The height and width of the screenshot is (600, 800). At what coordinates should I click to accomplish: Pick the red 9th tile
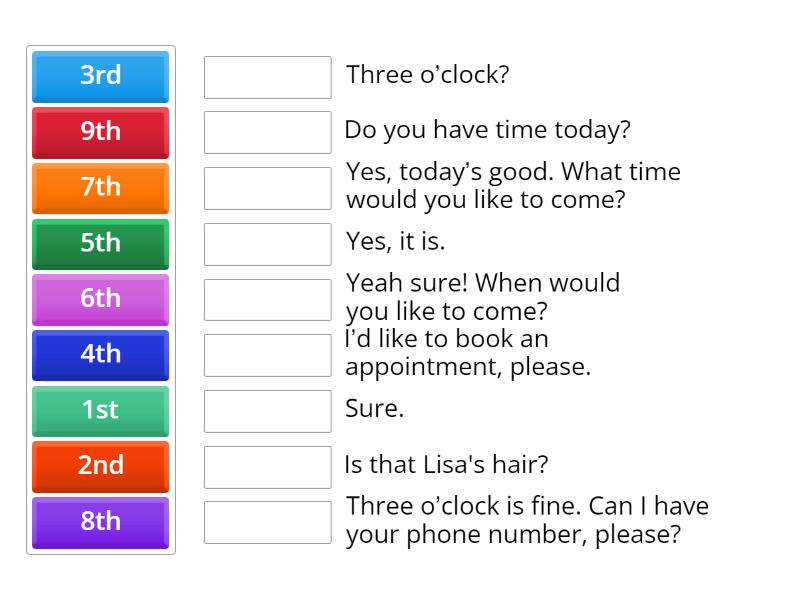pyautogui.click(x=100, y=132)
